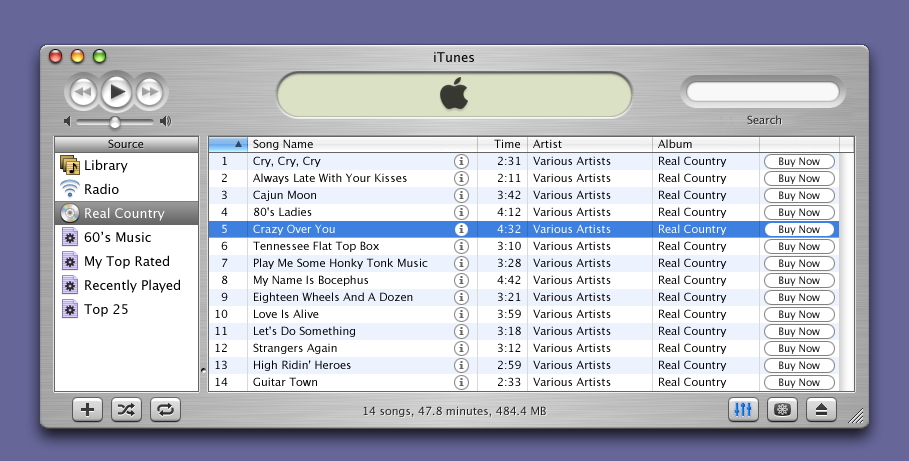The height and width of the screenshot is (461, 909).
Task: Click the Apple logo status display
Action: coord(454,95)
